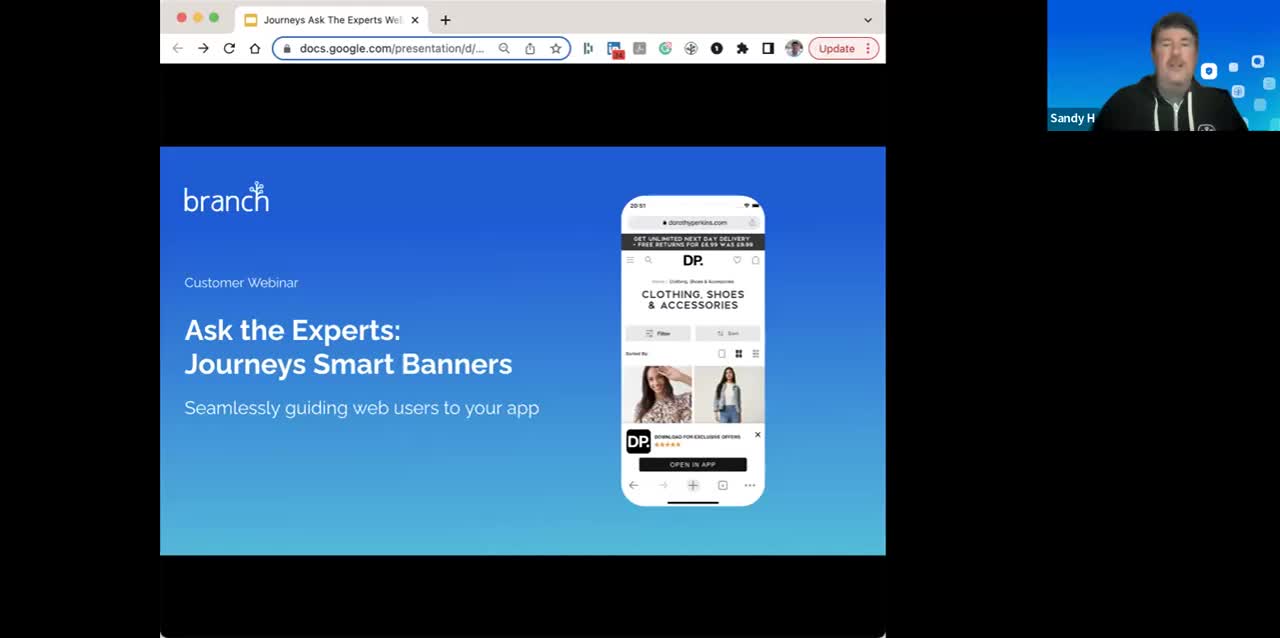Screen dimensions: 1280x638
Task: Click the docs.google.com address bar
Action: coord(390,48)
